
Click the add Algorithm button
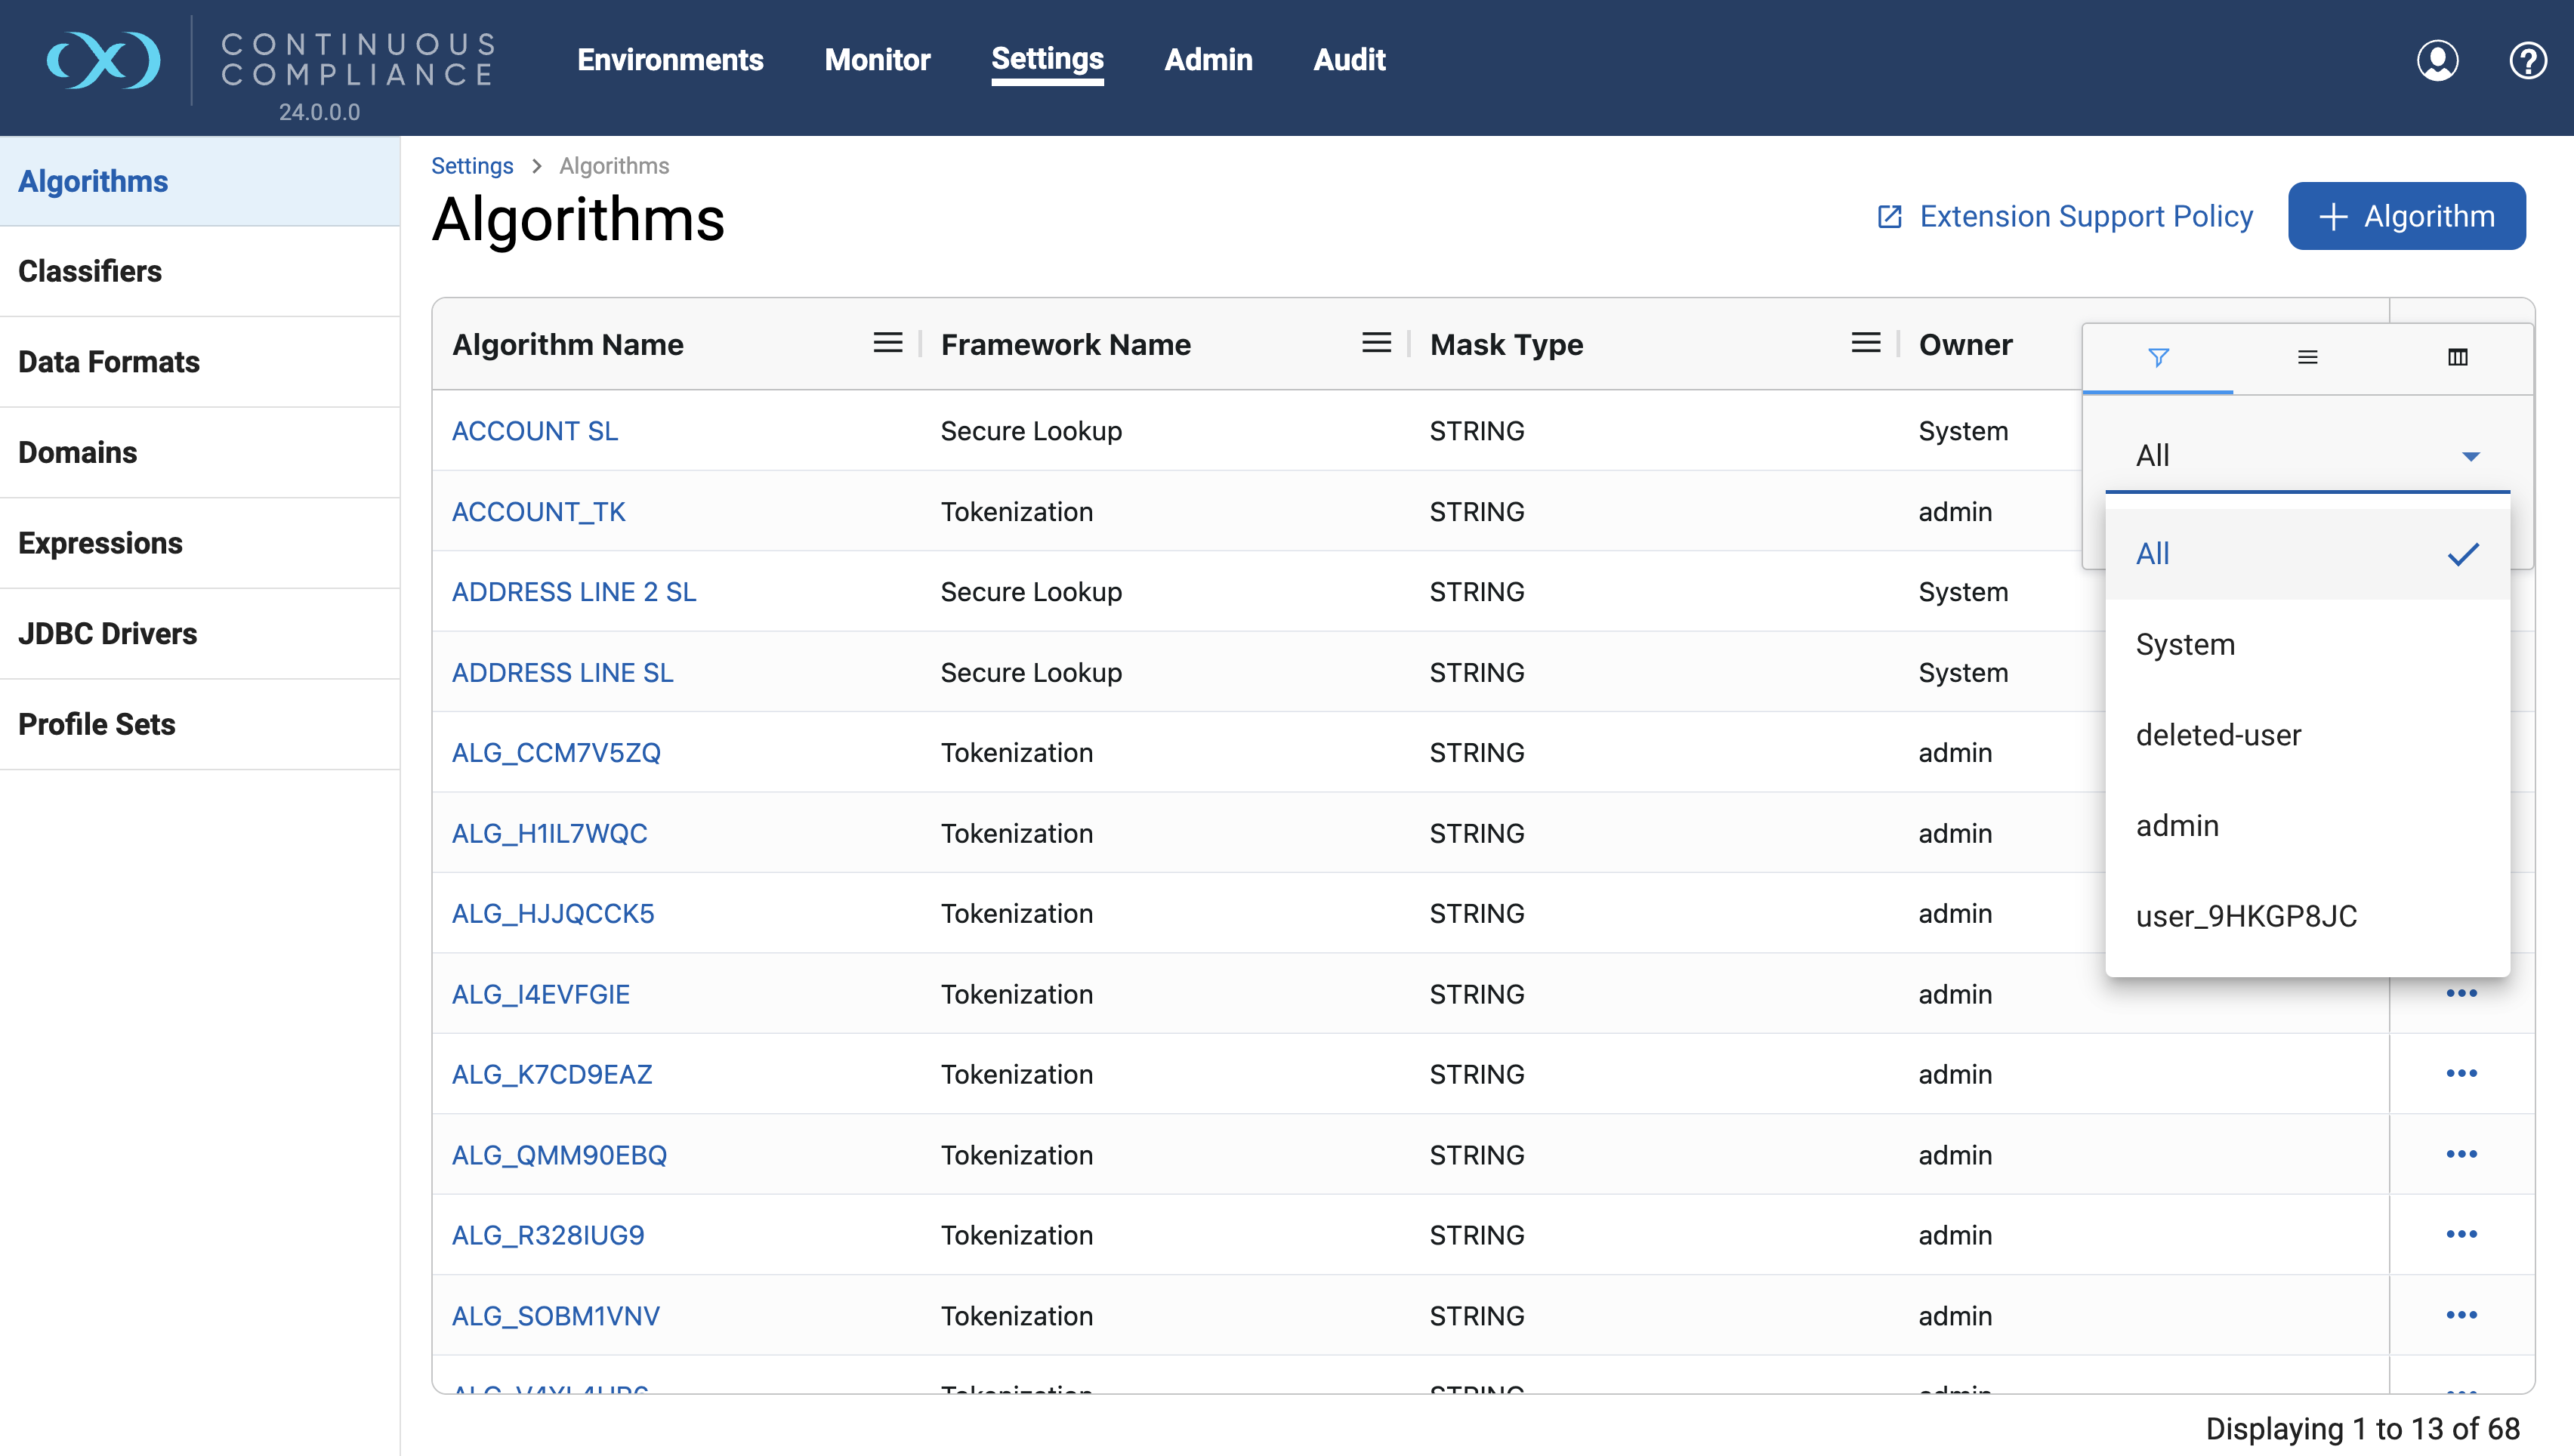tap(2406, 216)
